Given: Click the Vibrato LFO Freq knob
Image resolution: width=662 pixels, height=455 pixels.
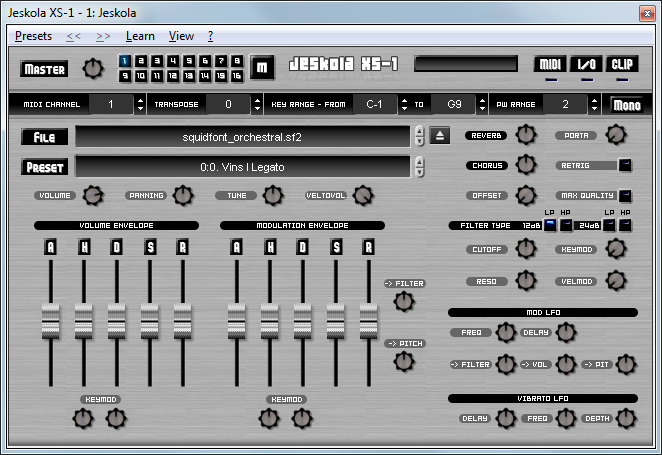Looking at the screenshot, I should 566,418.
